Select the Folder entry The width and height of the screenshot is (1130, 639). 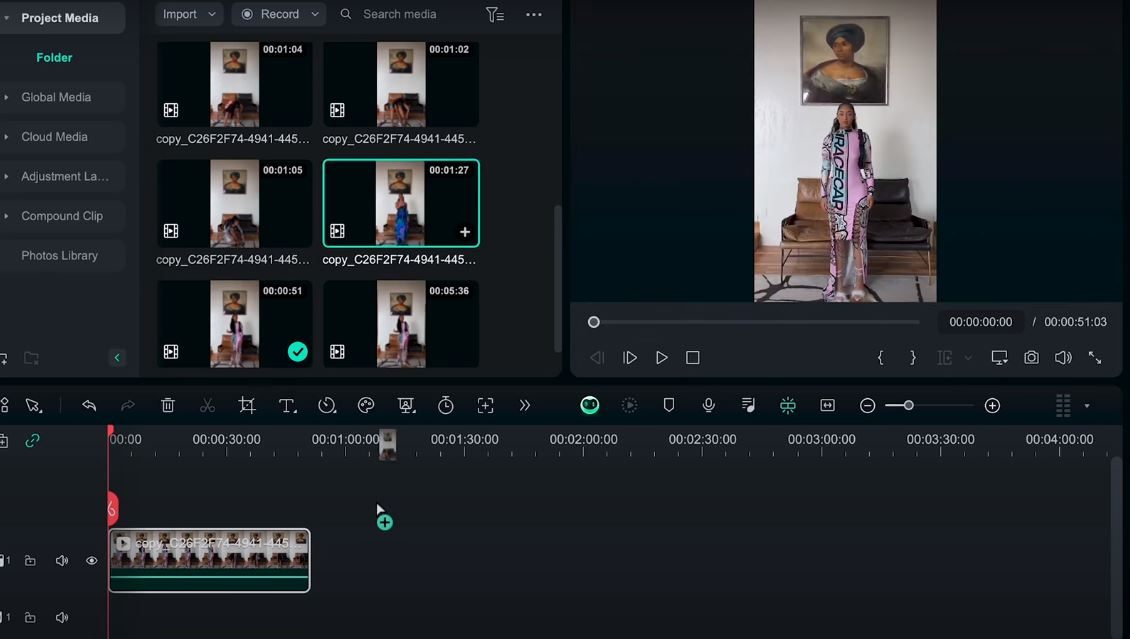pyautogui.click(x=54, y=58)
